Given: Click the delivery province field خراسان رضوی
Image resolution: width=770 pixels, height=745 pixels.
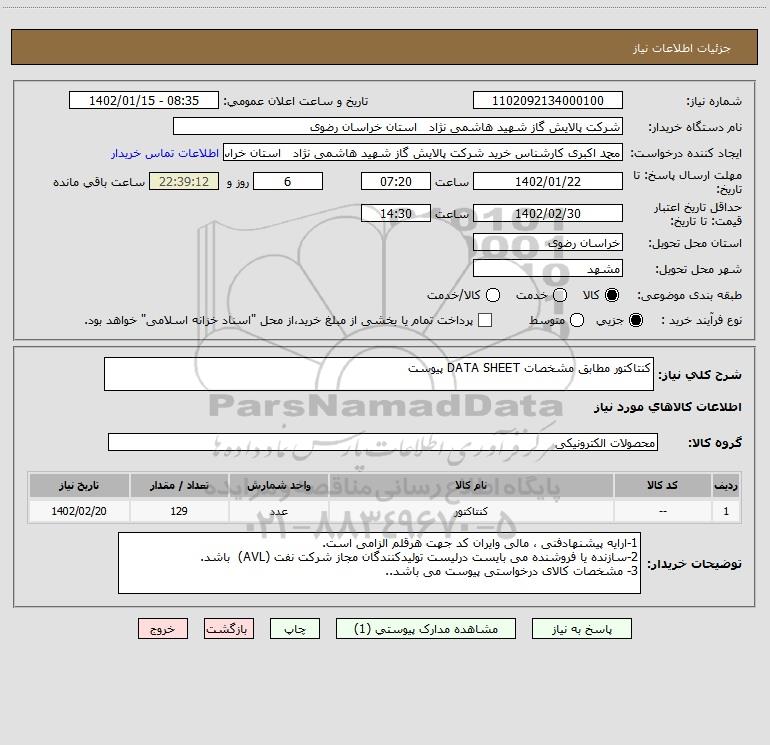Looking at the screenshot, I should tap(548, 243).
